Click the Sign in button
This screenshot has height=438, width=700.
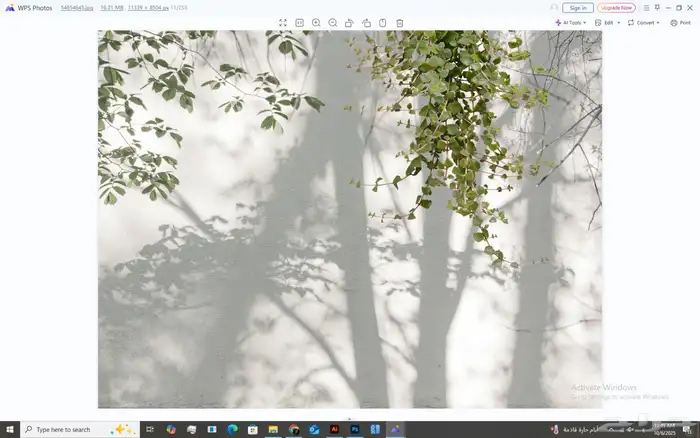point(578,7)
